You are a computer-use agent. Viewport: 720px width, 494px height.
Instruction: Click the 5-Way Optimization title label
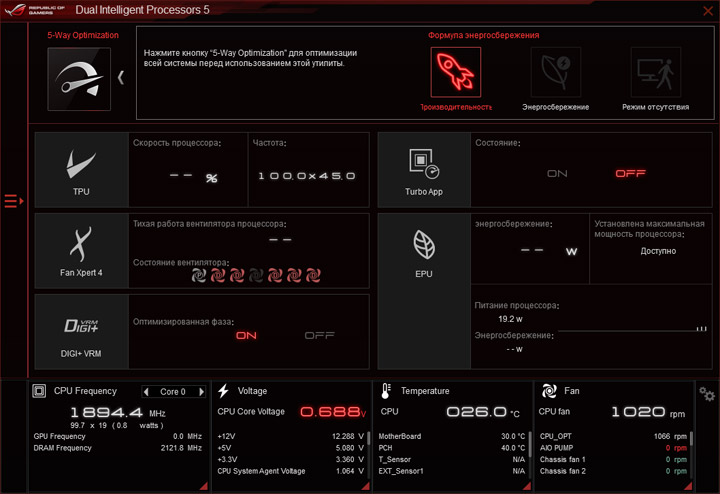[83, 35]
